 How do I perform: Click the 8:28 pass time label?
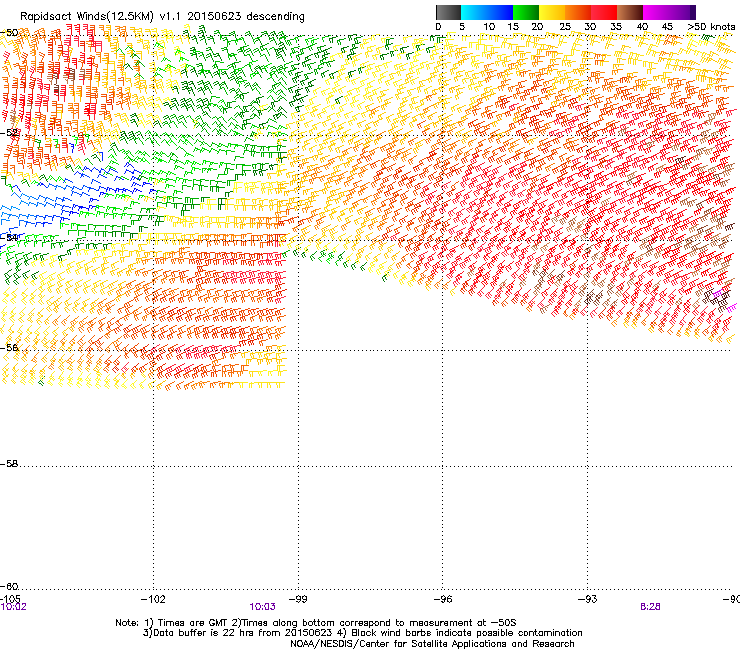(x=650, y=607)
